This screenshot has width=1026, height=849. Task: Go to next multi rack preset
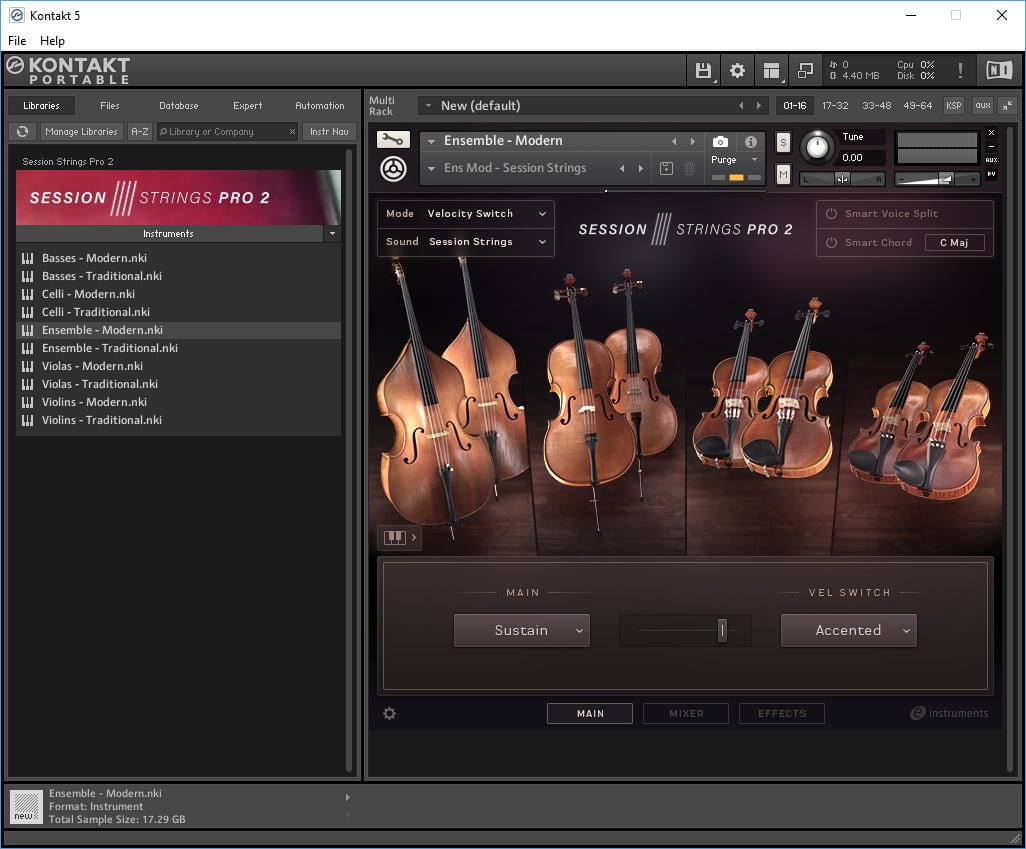[758, 105]
